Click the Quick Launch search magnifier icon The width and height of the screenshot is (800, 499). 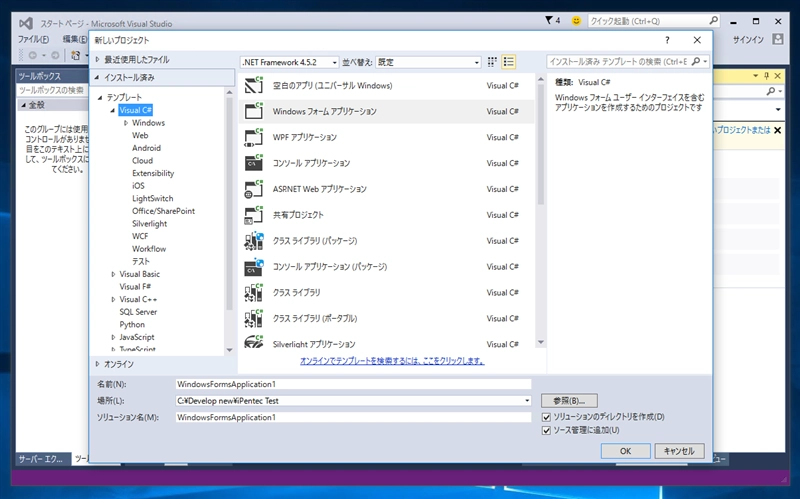(713, 20)
